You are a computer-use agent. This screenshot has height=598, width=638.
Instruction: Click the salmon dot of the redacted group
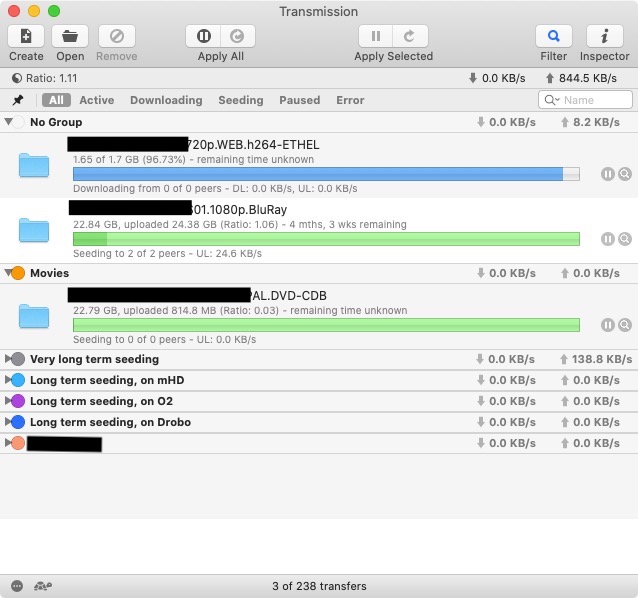pyautogui.click(x=18, y=443)
